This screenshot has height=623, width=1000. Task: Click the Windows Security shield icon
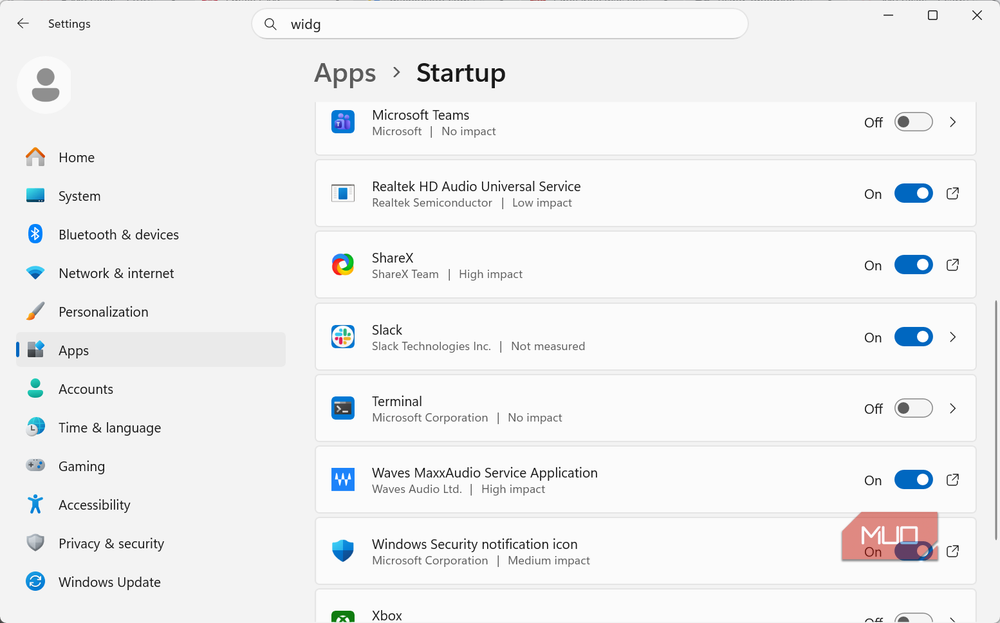pyautogui.click(x=343, y=551)
